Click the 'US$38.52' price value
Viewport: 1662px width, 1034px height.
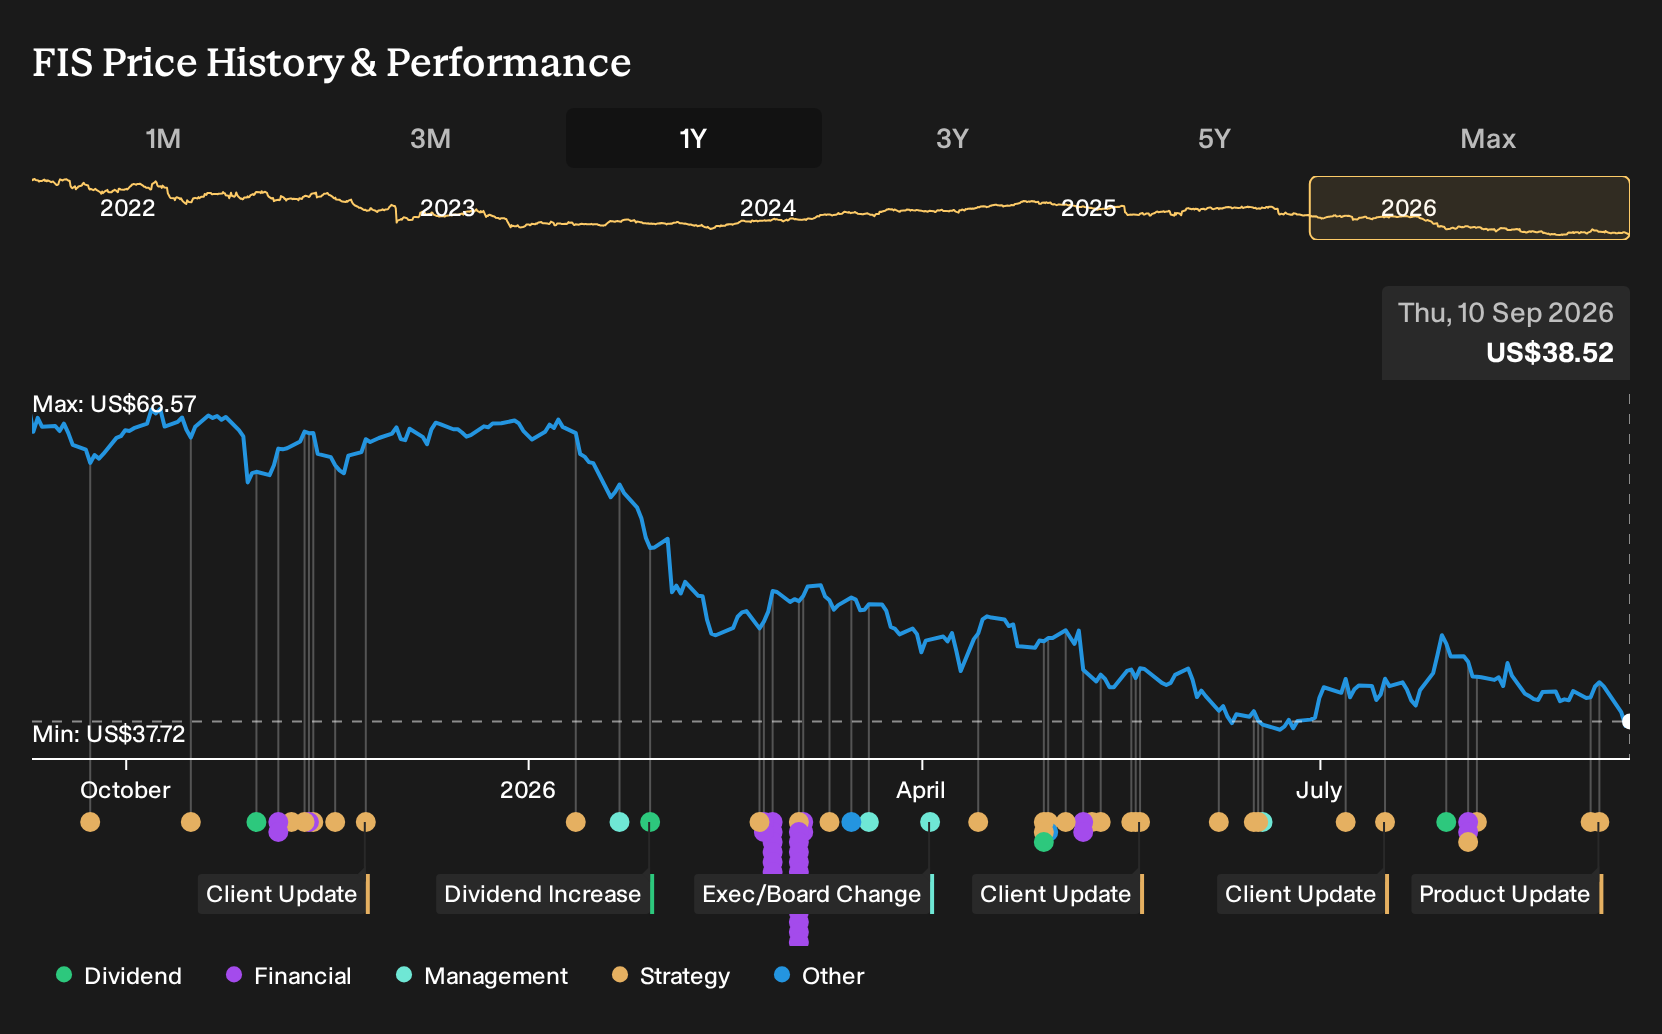(1550, 353)
